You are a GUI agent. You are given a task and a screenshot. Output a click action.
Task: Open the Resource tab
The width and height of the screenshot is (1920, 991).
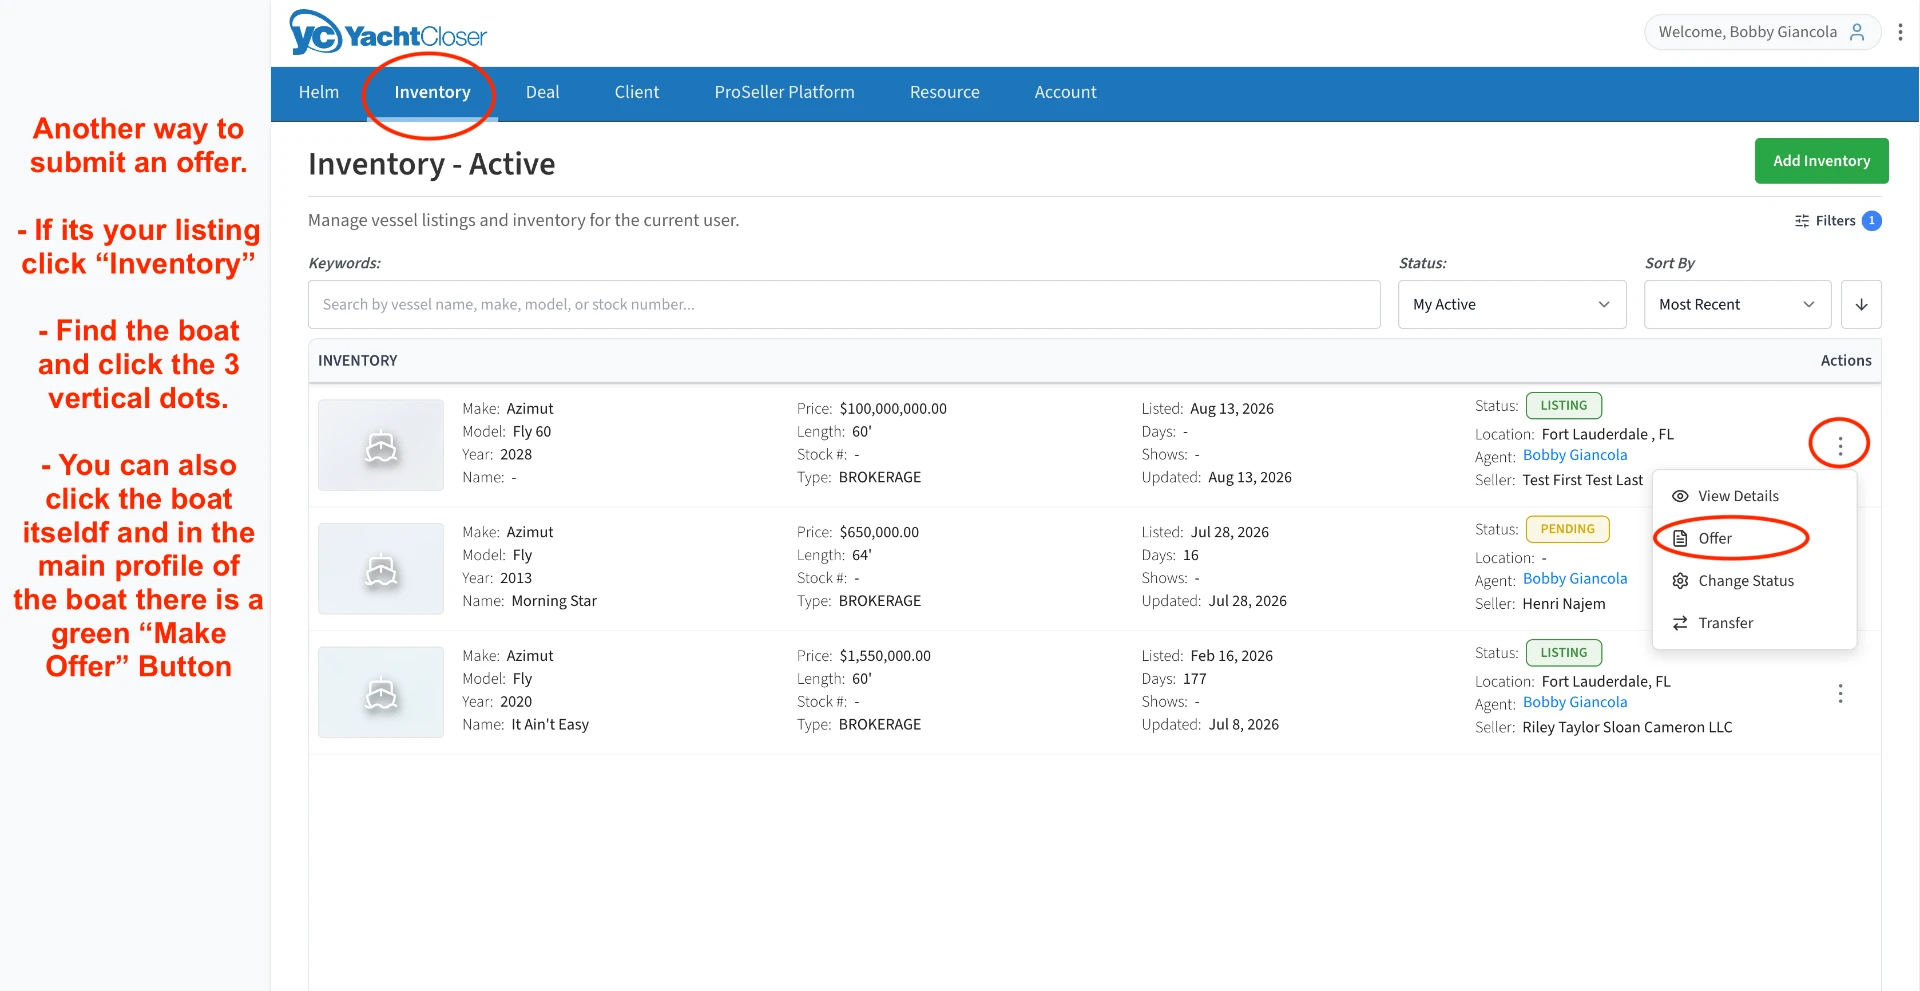(945, 92)
